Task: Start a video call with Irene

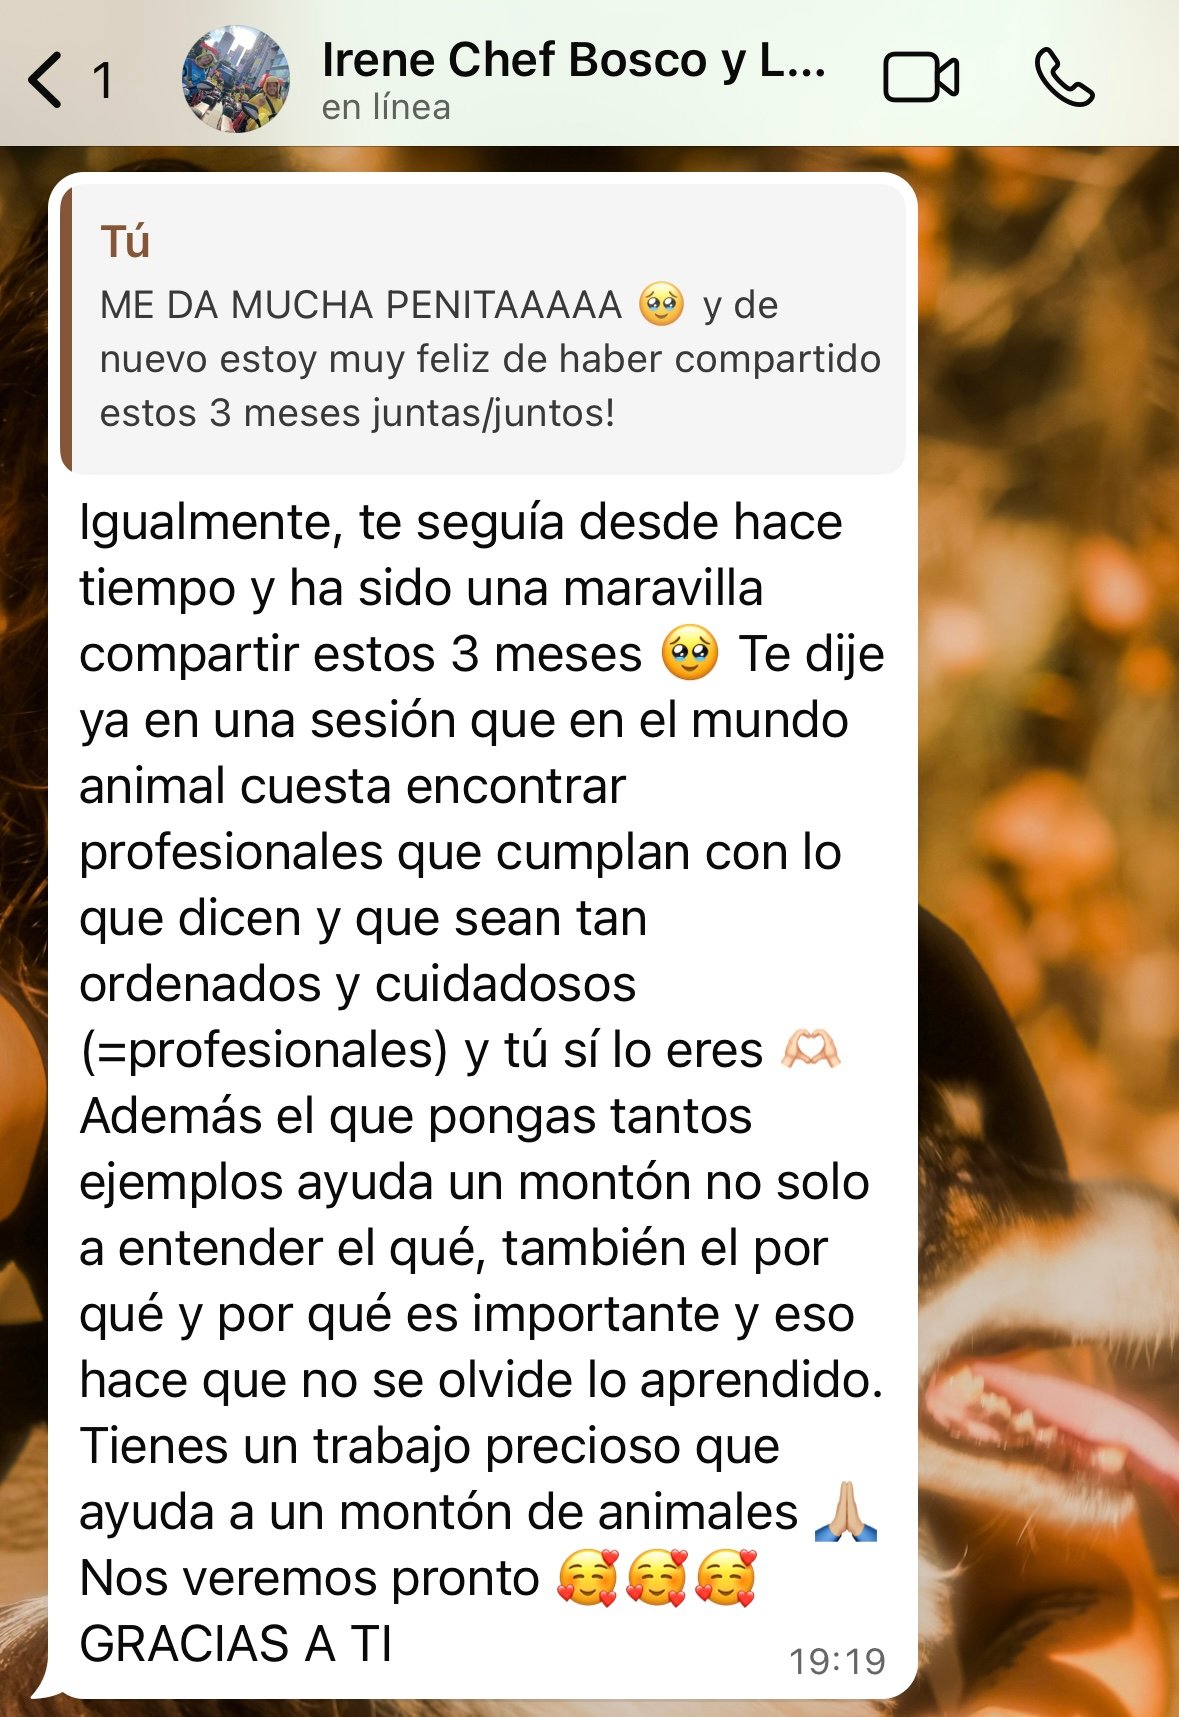Action: (x=921, y=78)
